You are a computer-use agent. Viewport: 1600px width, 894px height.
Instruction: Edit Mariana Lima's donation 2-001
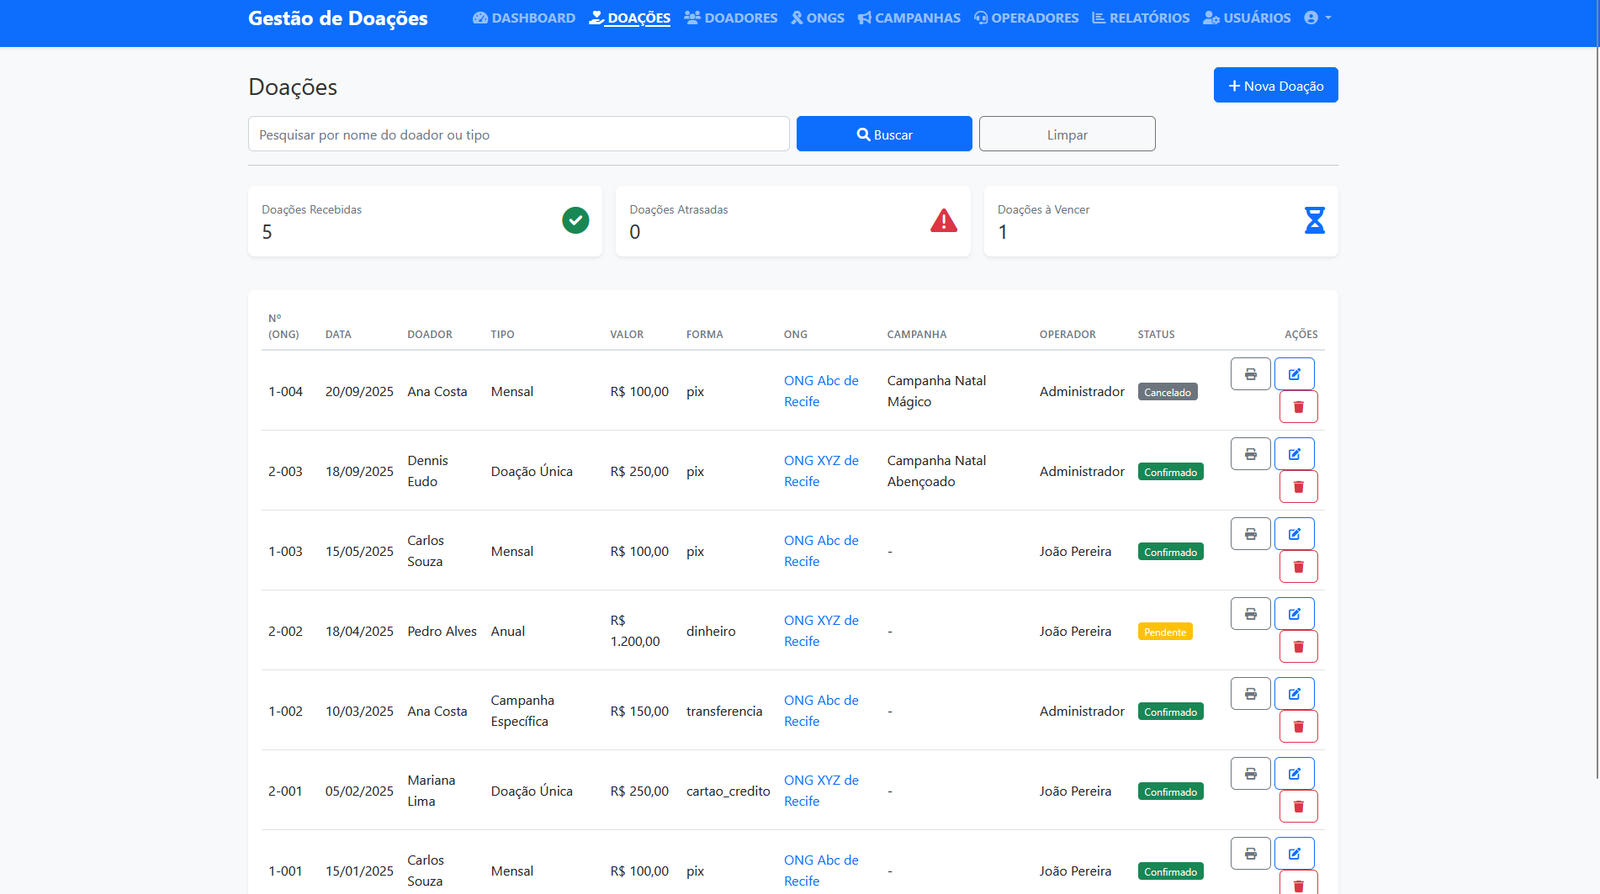[x=1294, y=774]
